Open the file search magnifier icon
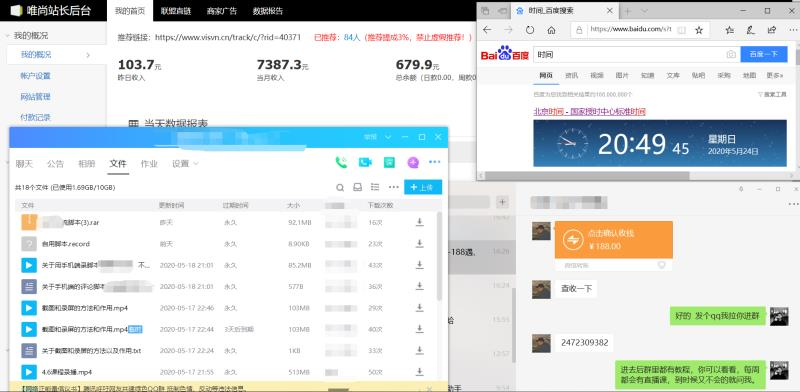The image size is (800, 392). click(340, 188)
